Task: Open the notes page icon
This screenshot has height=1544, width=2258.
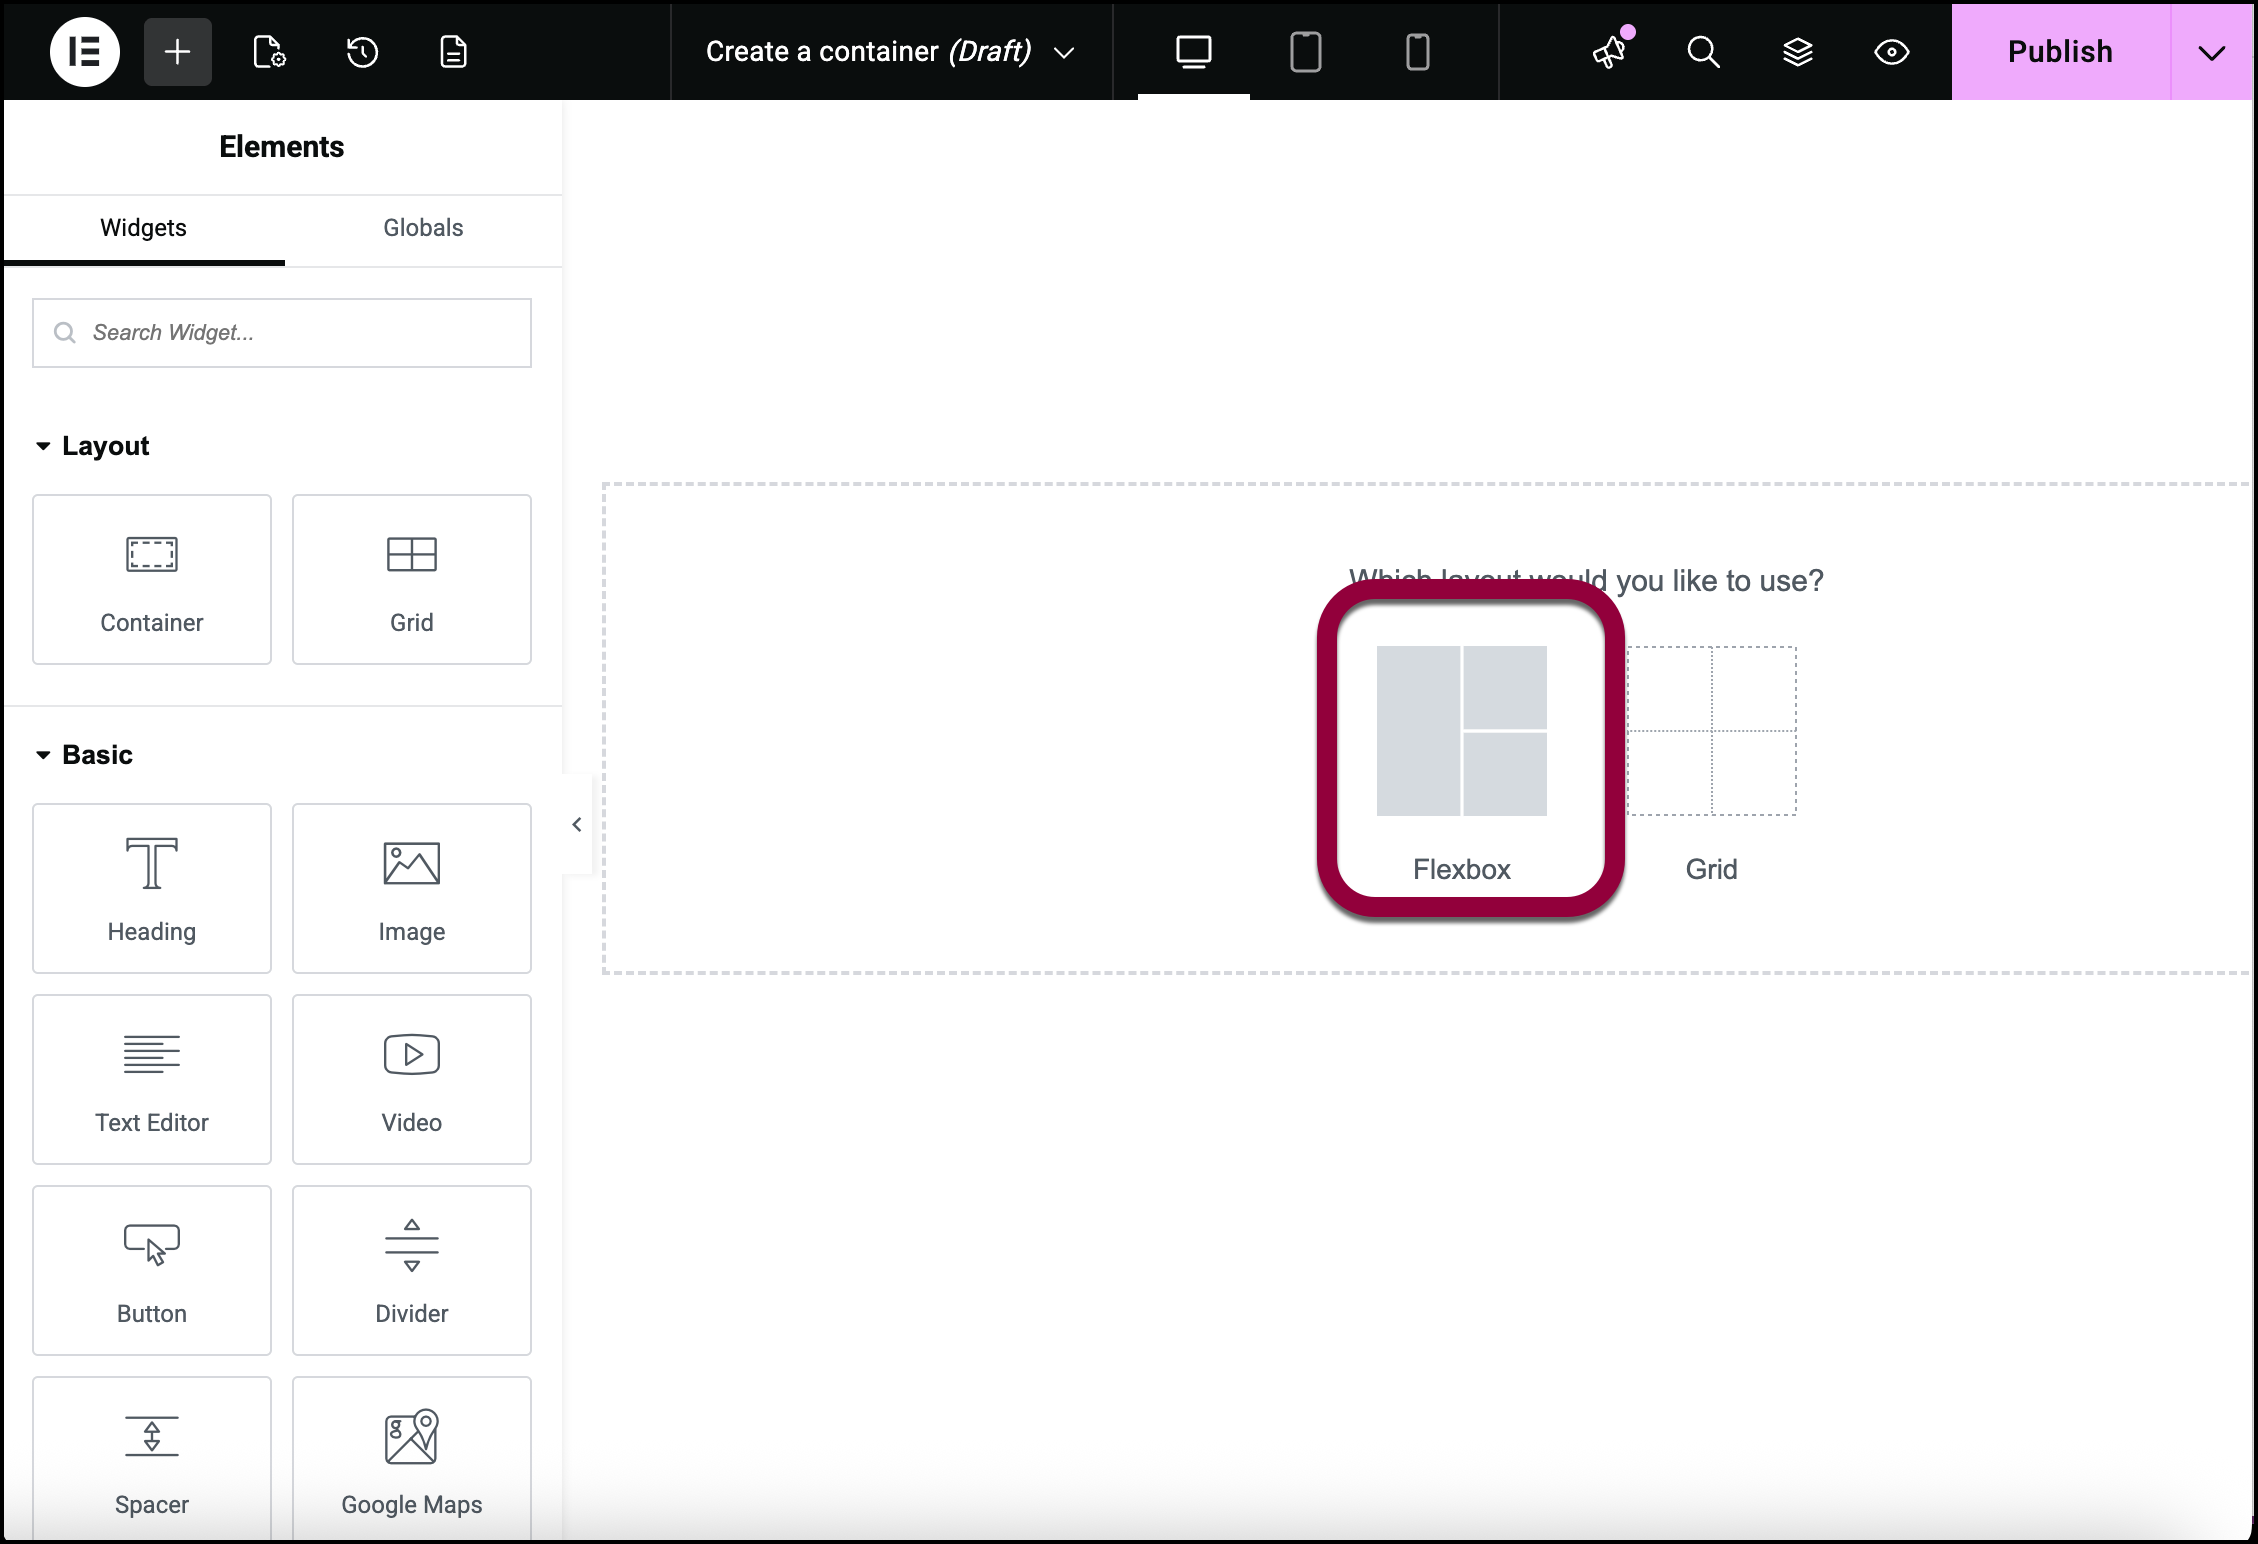Action: coord(454,52)
